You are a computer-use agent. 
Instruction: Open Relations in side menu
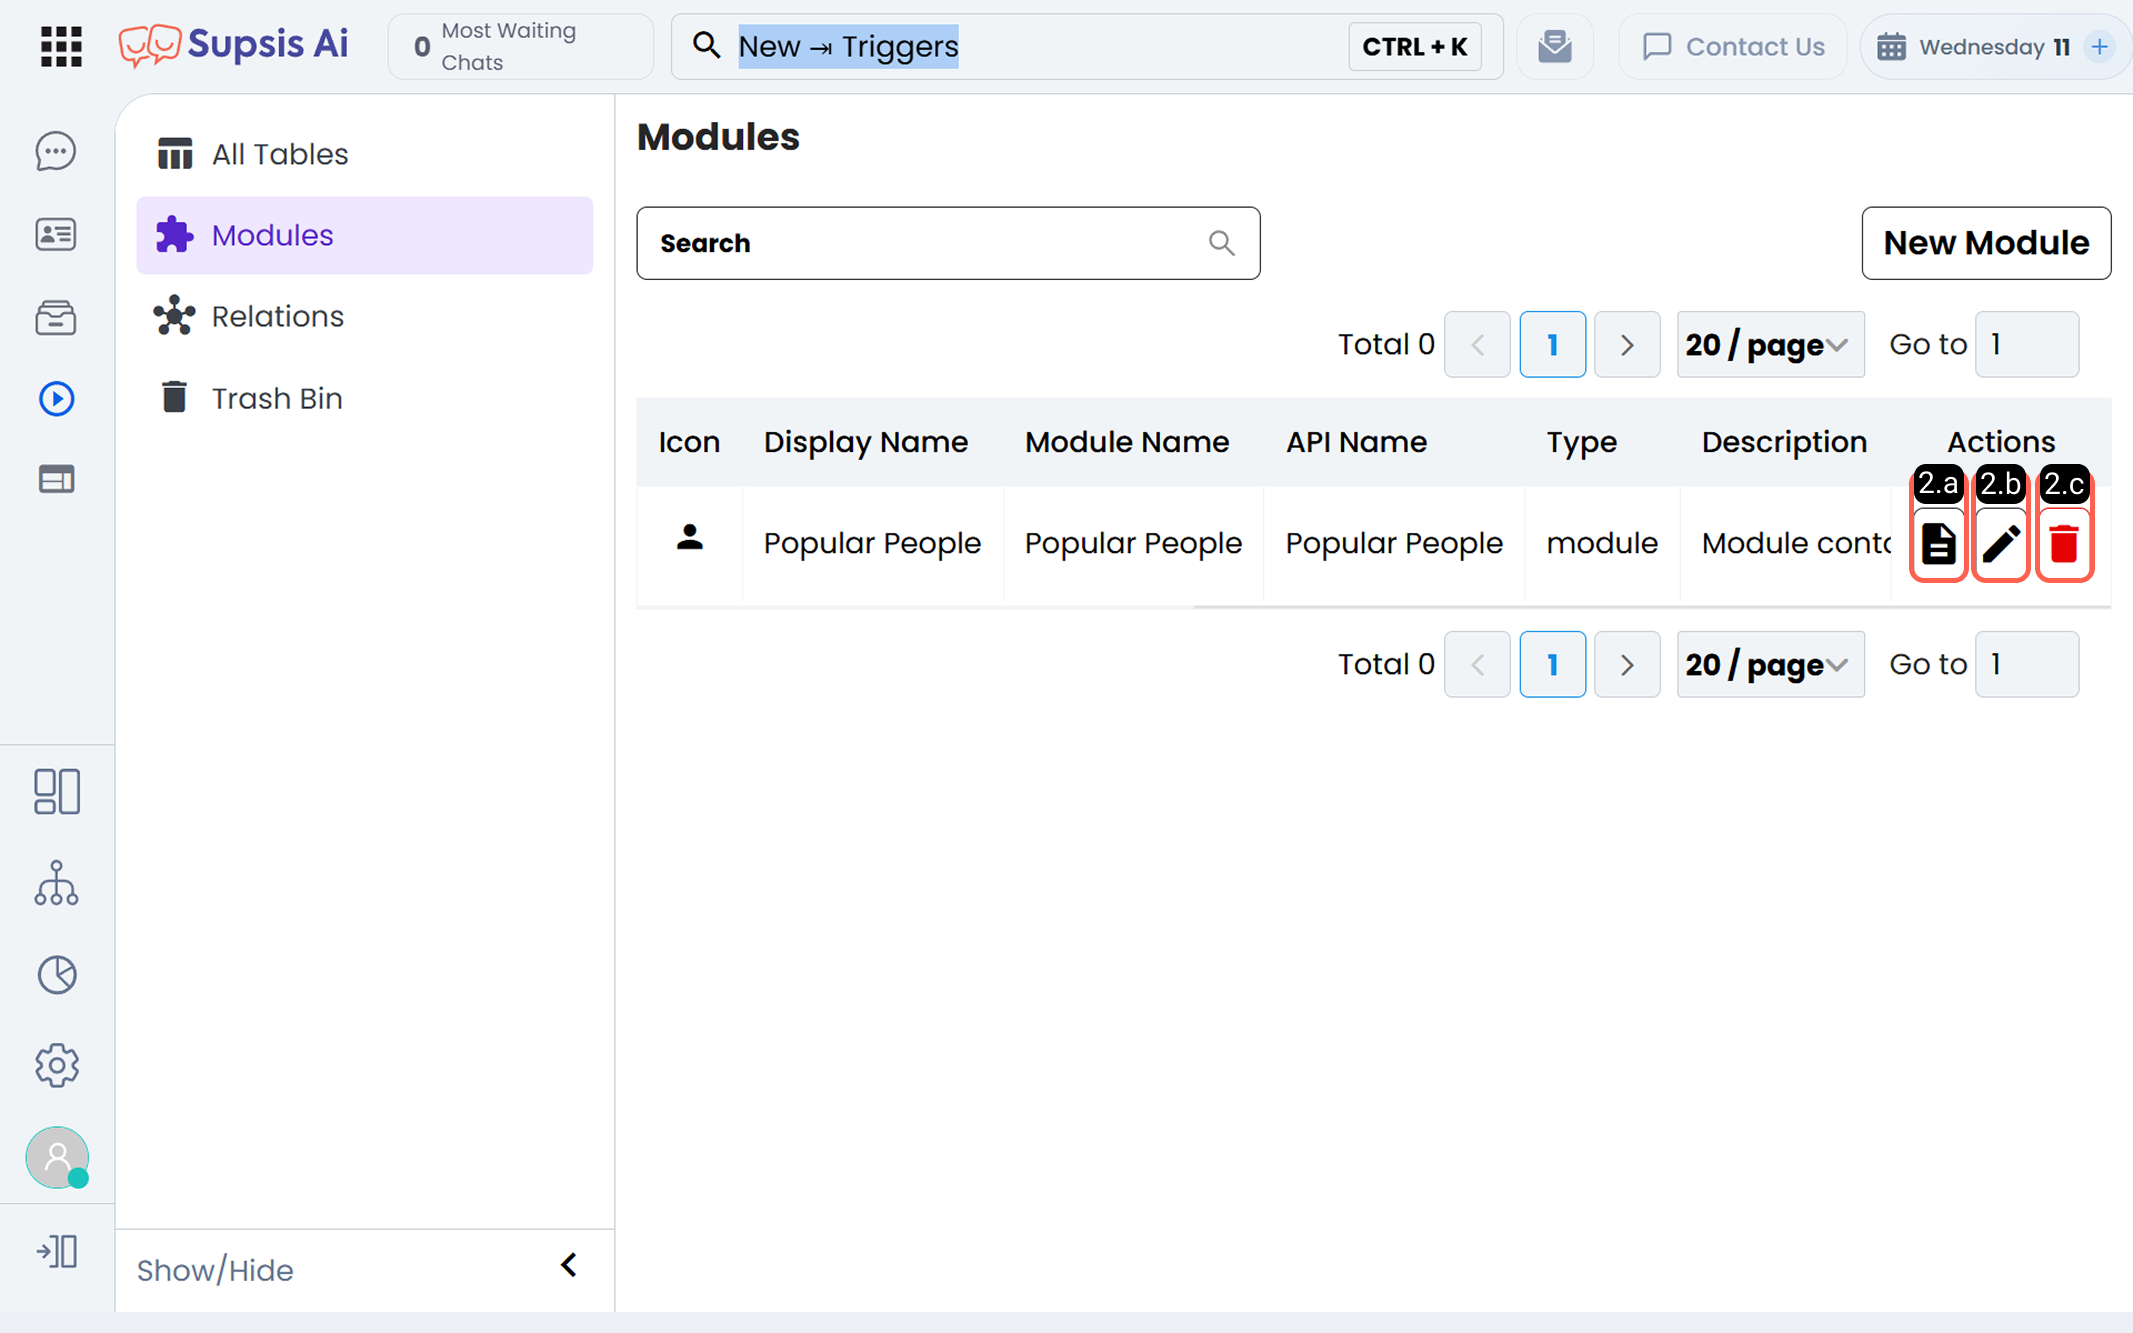tap(364, 317)
